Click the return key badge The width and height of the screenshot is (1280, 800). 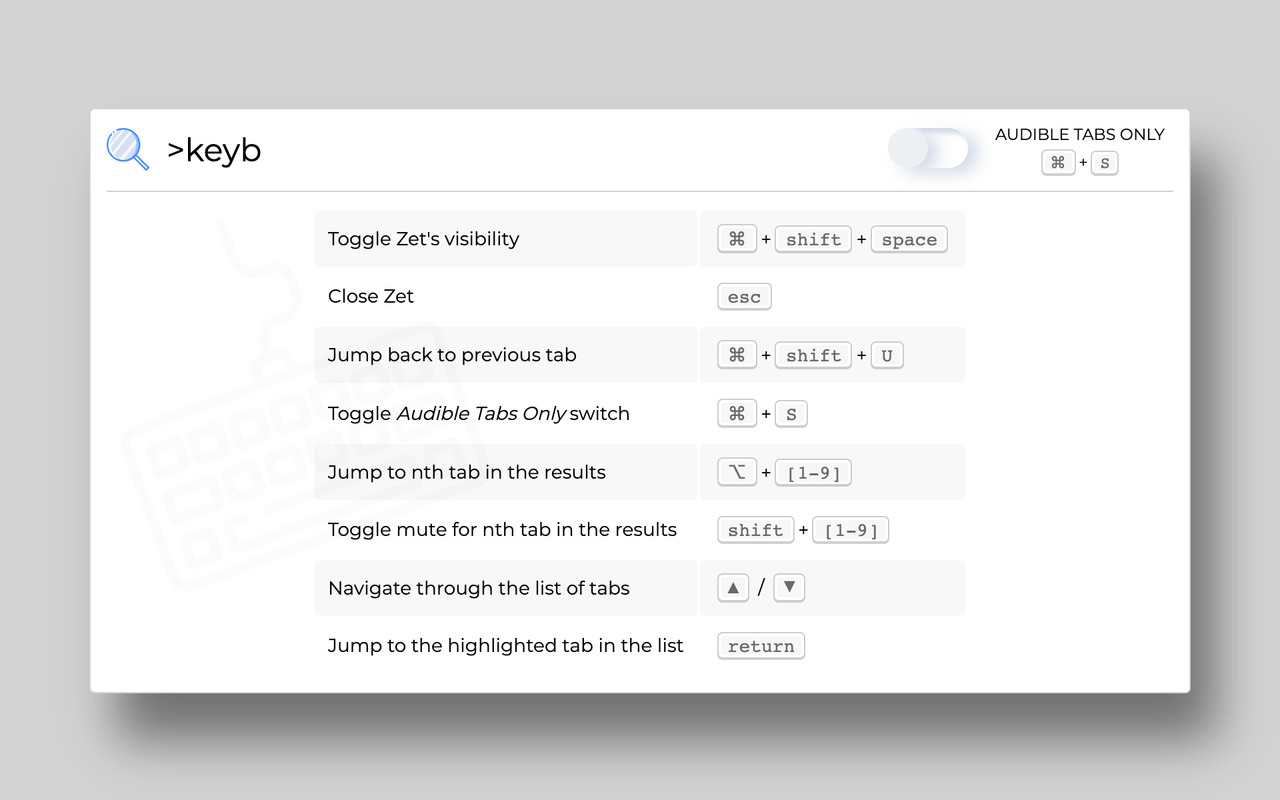[761, 646]
